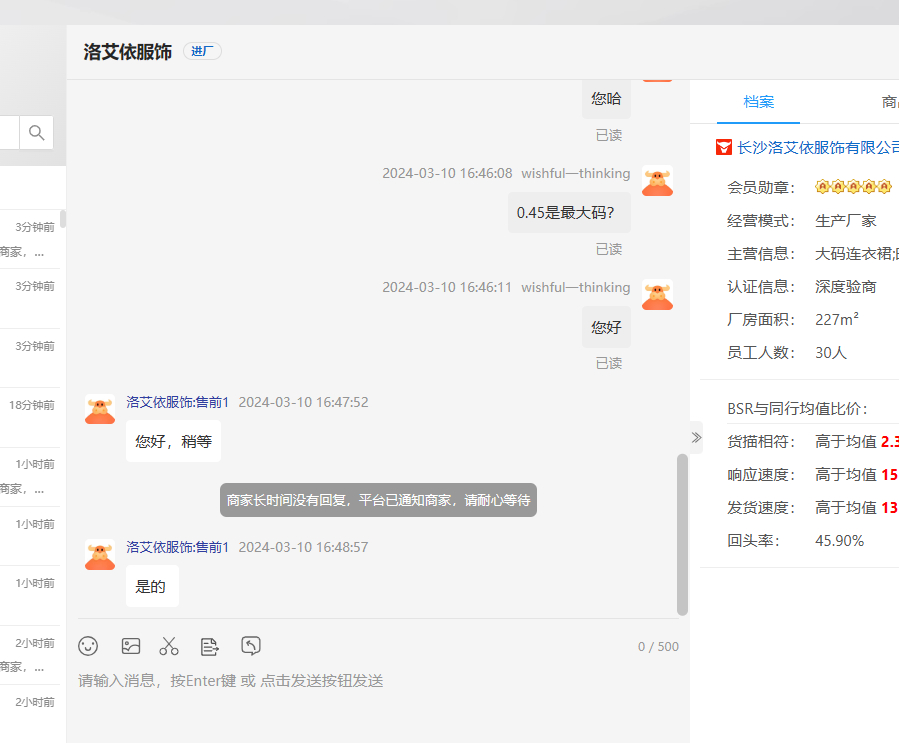Switch to the 档案 tab

pos(758,102)
